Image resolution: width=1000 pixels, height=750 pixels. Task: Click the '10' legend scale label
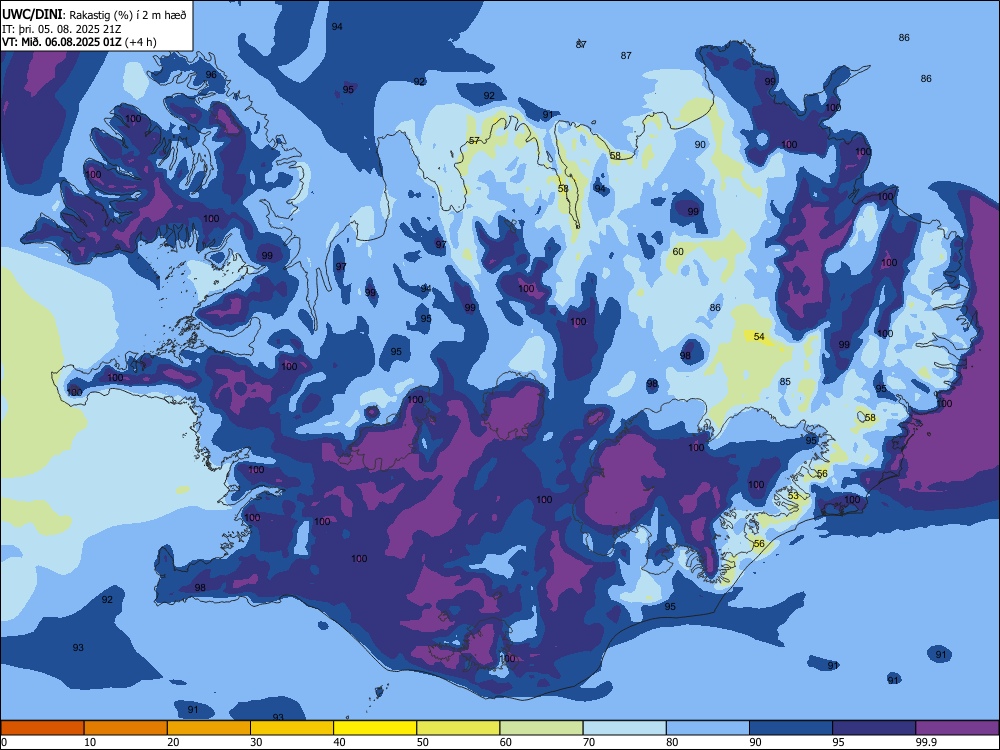(x=90, y=742)
